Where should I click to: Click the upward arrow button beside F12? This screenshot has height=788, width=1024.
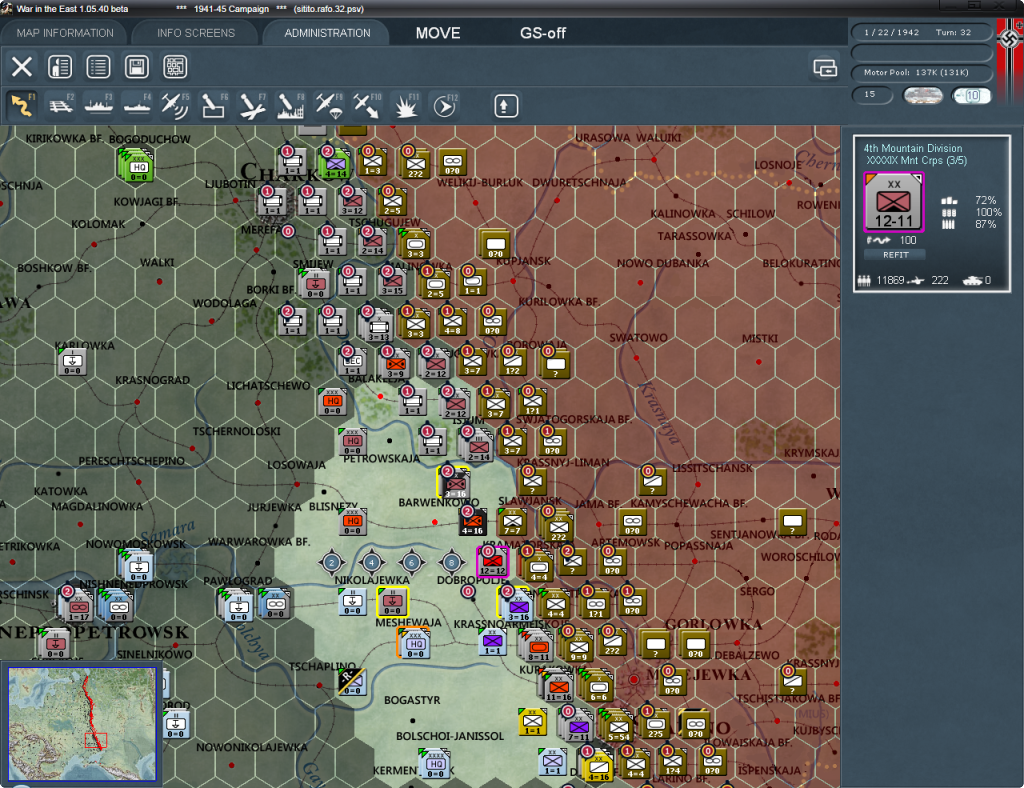(x=505, y=106)
